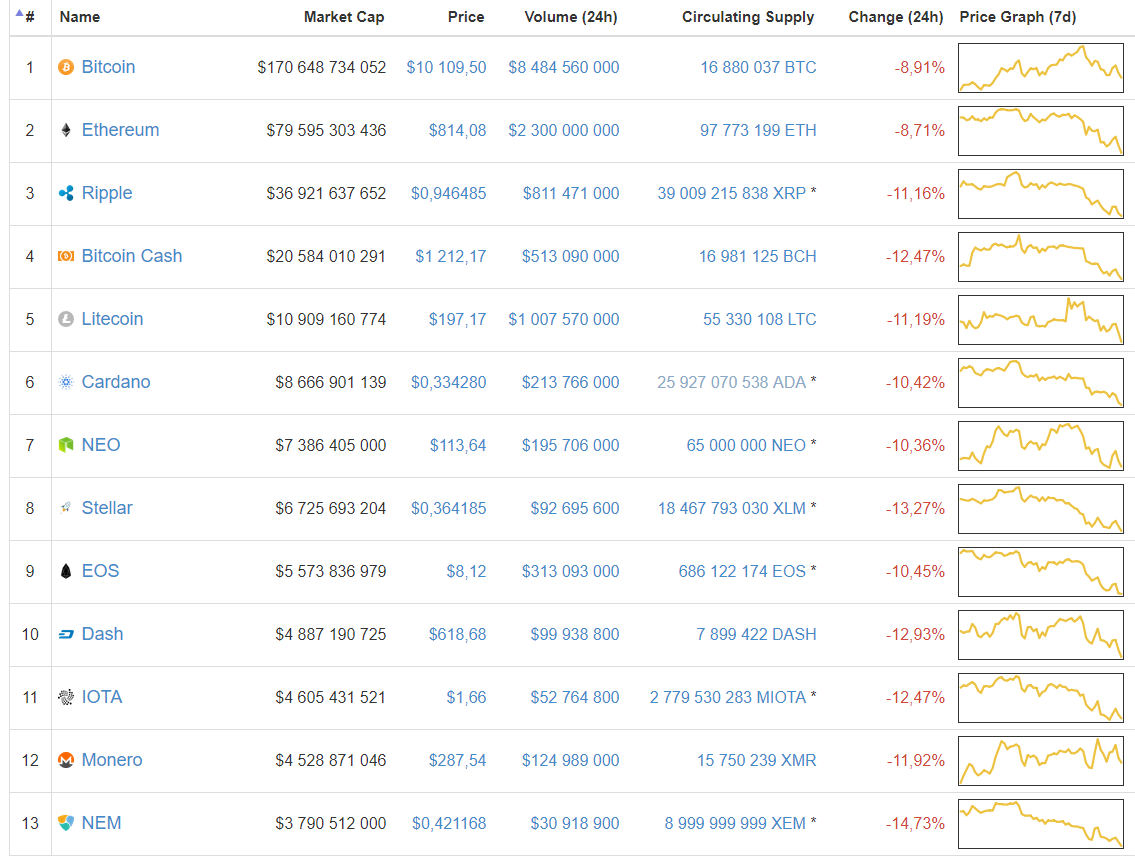Open the Litecoin name link
1135x856 pixels.
112,319
